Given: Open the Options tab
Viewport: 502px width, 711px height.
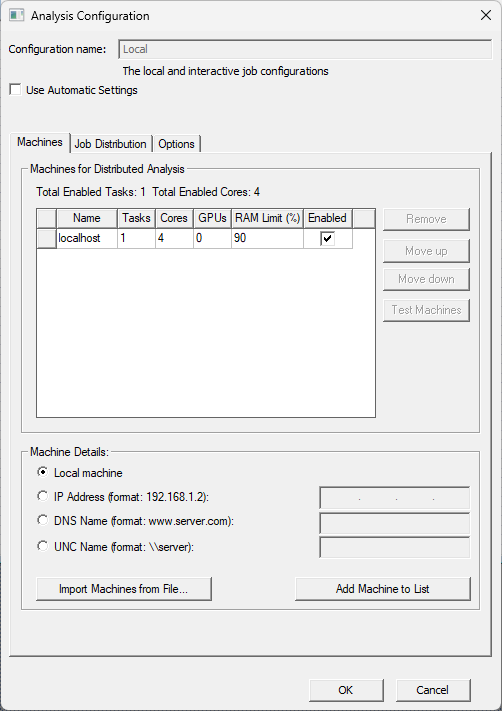Looking at the screenshot, I should click(176, 144).
